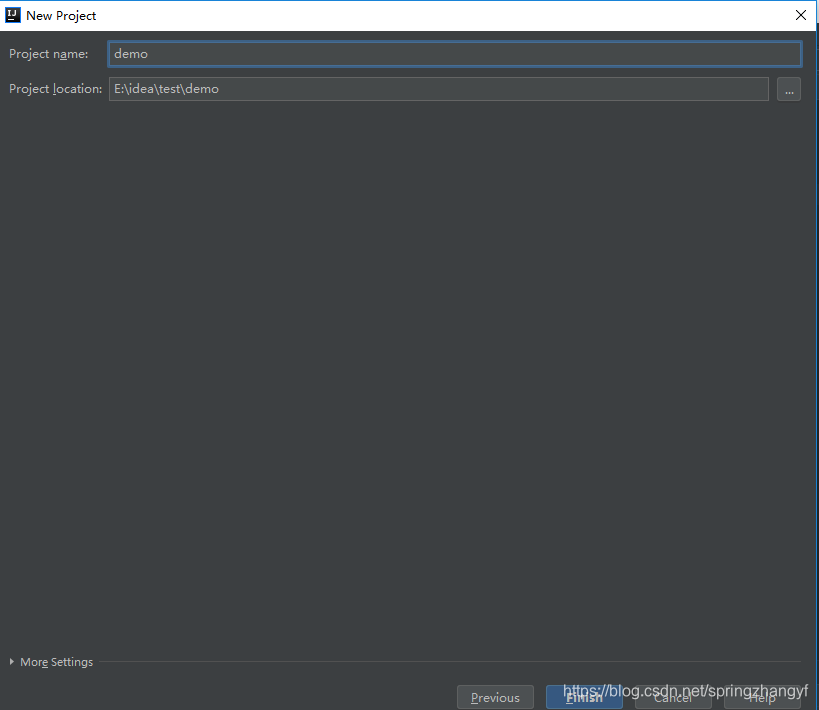Click the Project name input field
The height and width of the screenshot is (710, 819).
[x=454, y=54]
